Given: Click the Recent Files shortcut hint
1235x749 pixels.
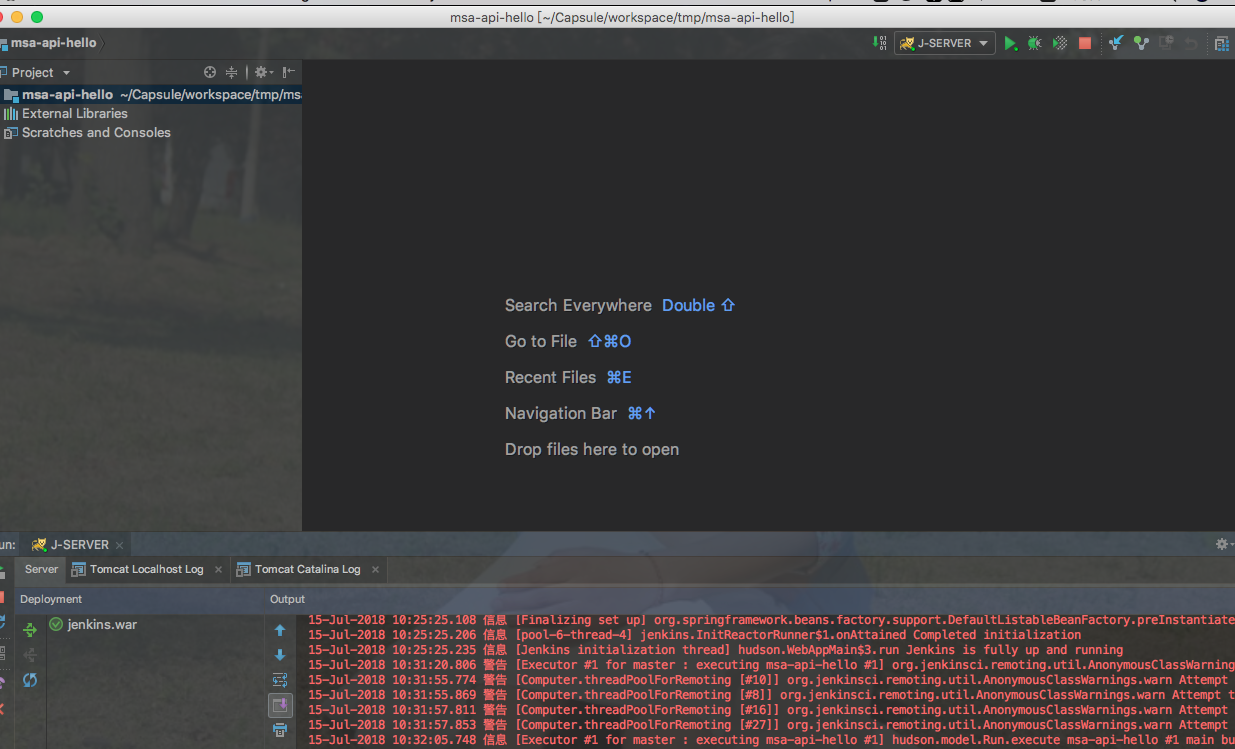Looking at the screenshot, I should coord(568,377).
